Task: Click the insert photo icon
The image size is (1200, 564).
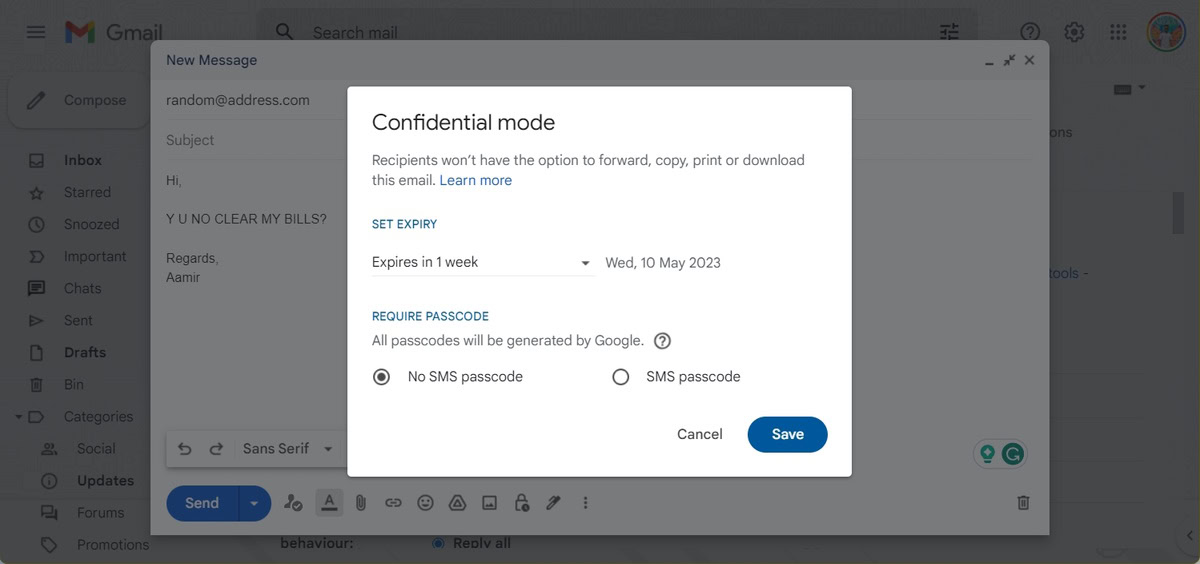Action: point(489,503)
